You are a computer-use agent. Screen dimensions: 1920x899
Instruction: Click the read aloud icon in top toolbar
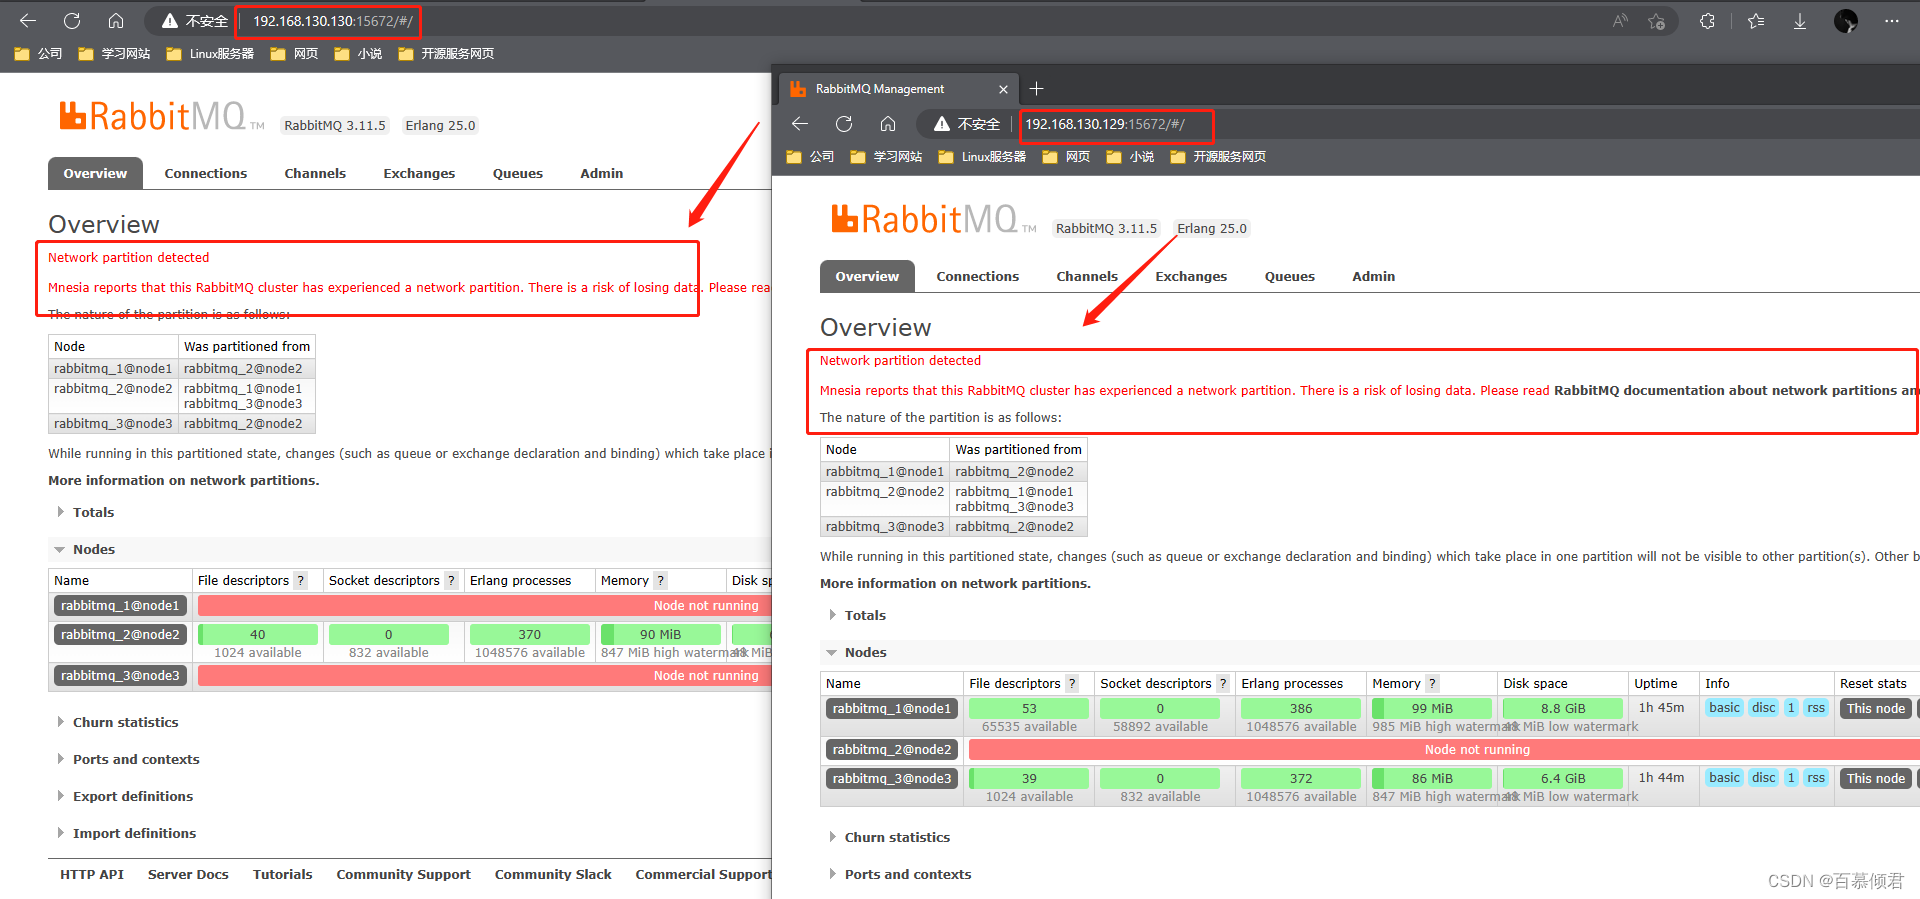coord(1620,21)
